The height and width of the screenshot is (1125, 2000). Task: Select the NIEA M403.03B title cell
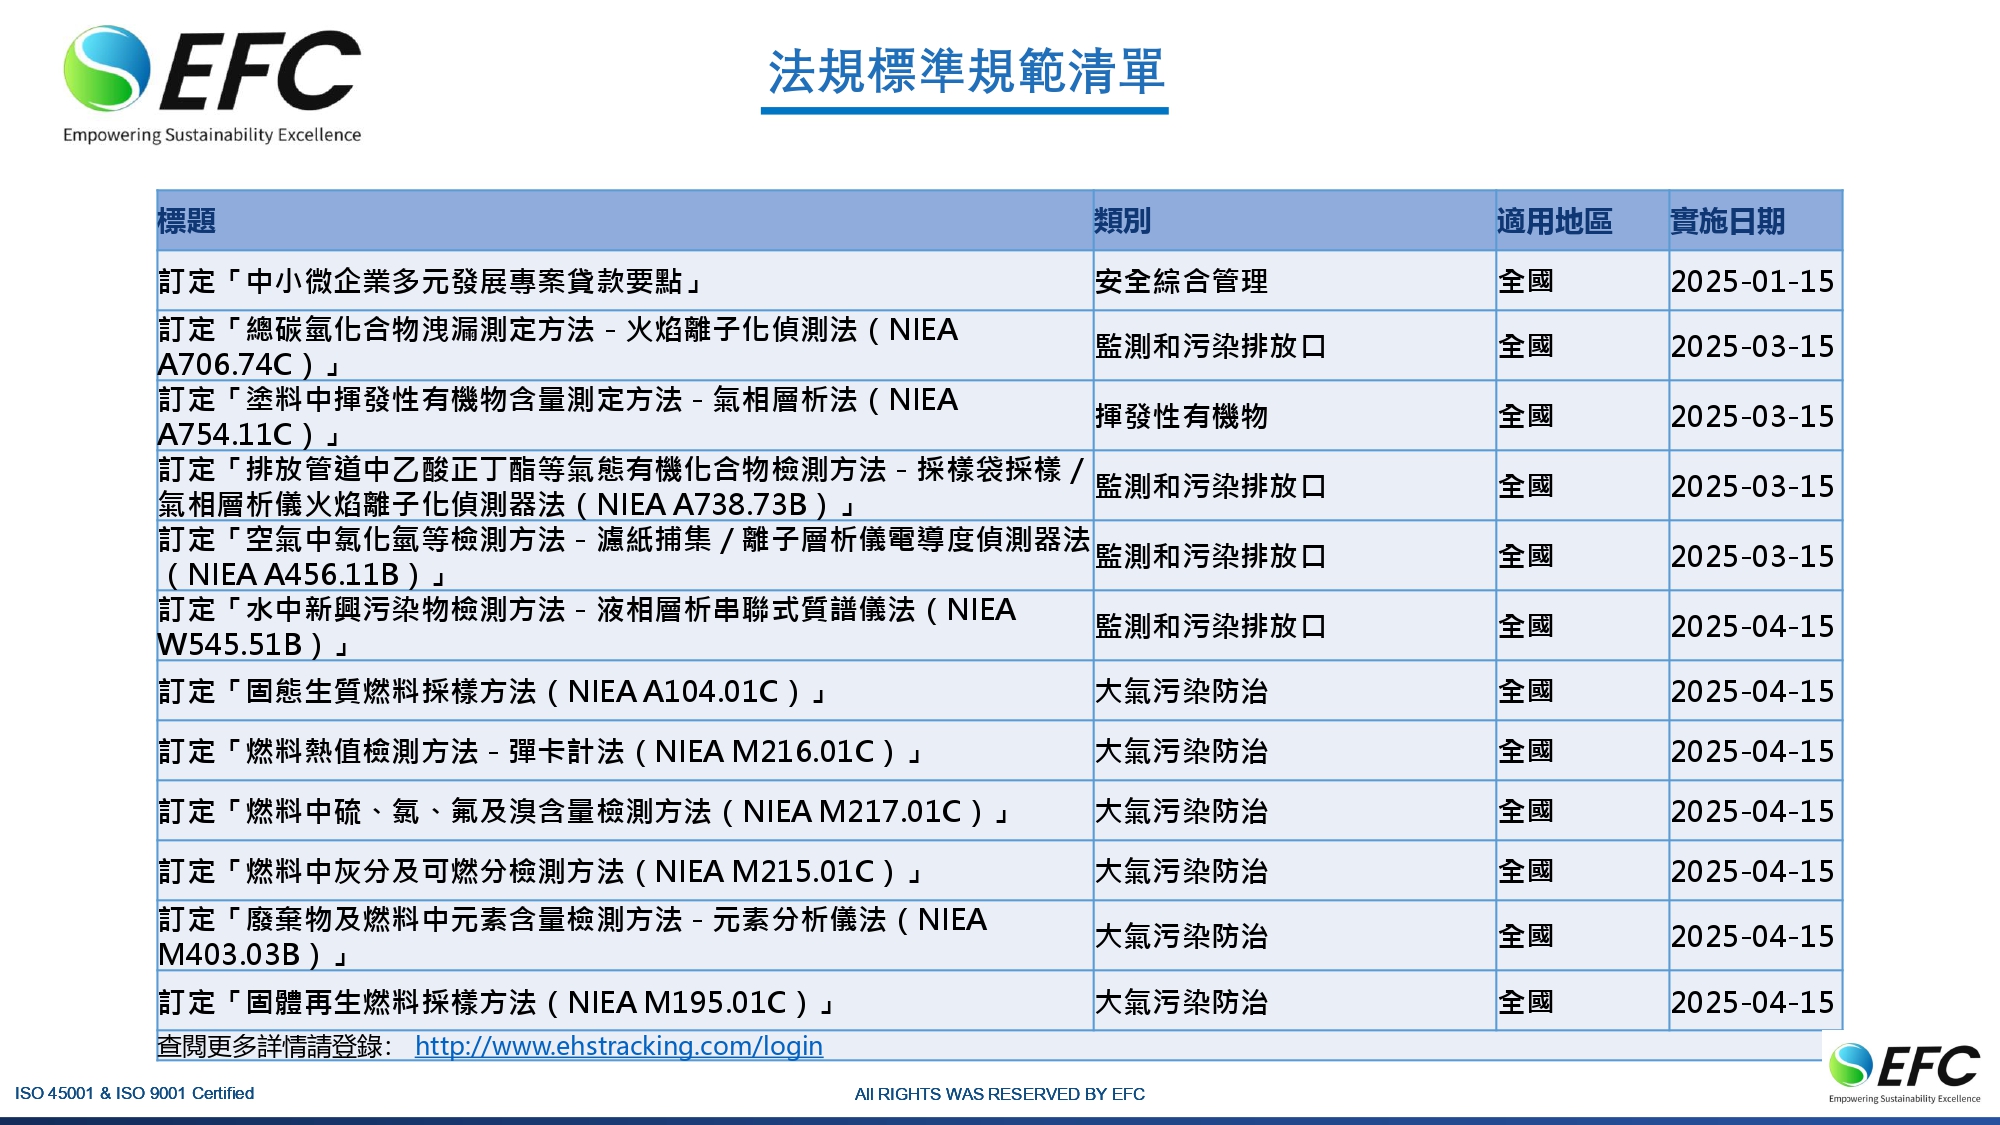point(625,936)
